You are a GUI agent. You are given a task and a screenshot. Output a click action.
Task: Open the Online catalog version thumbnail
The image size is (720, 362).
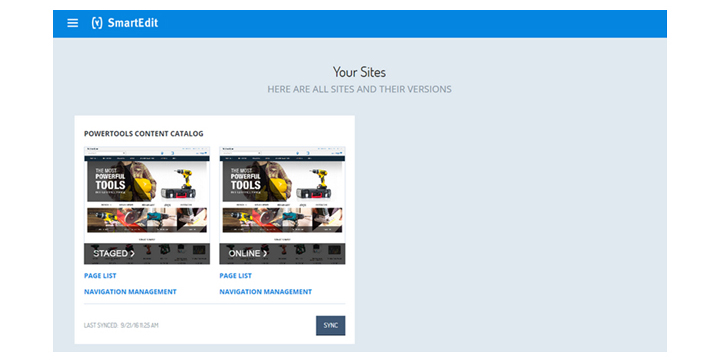282,205
